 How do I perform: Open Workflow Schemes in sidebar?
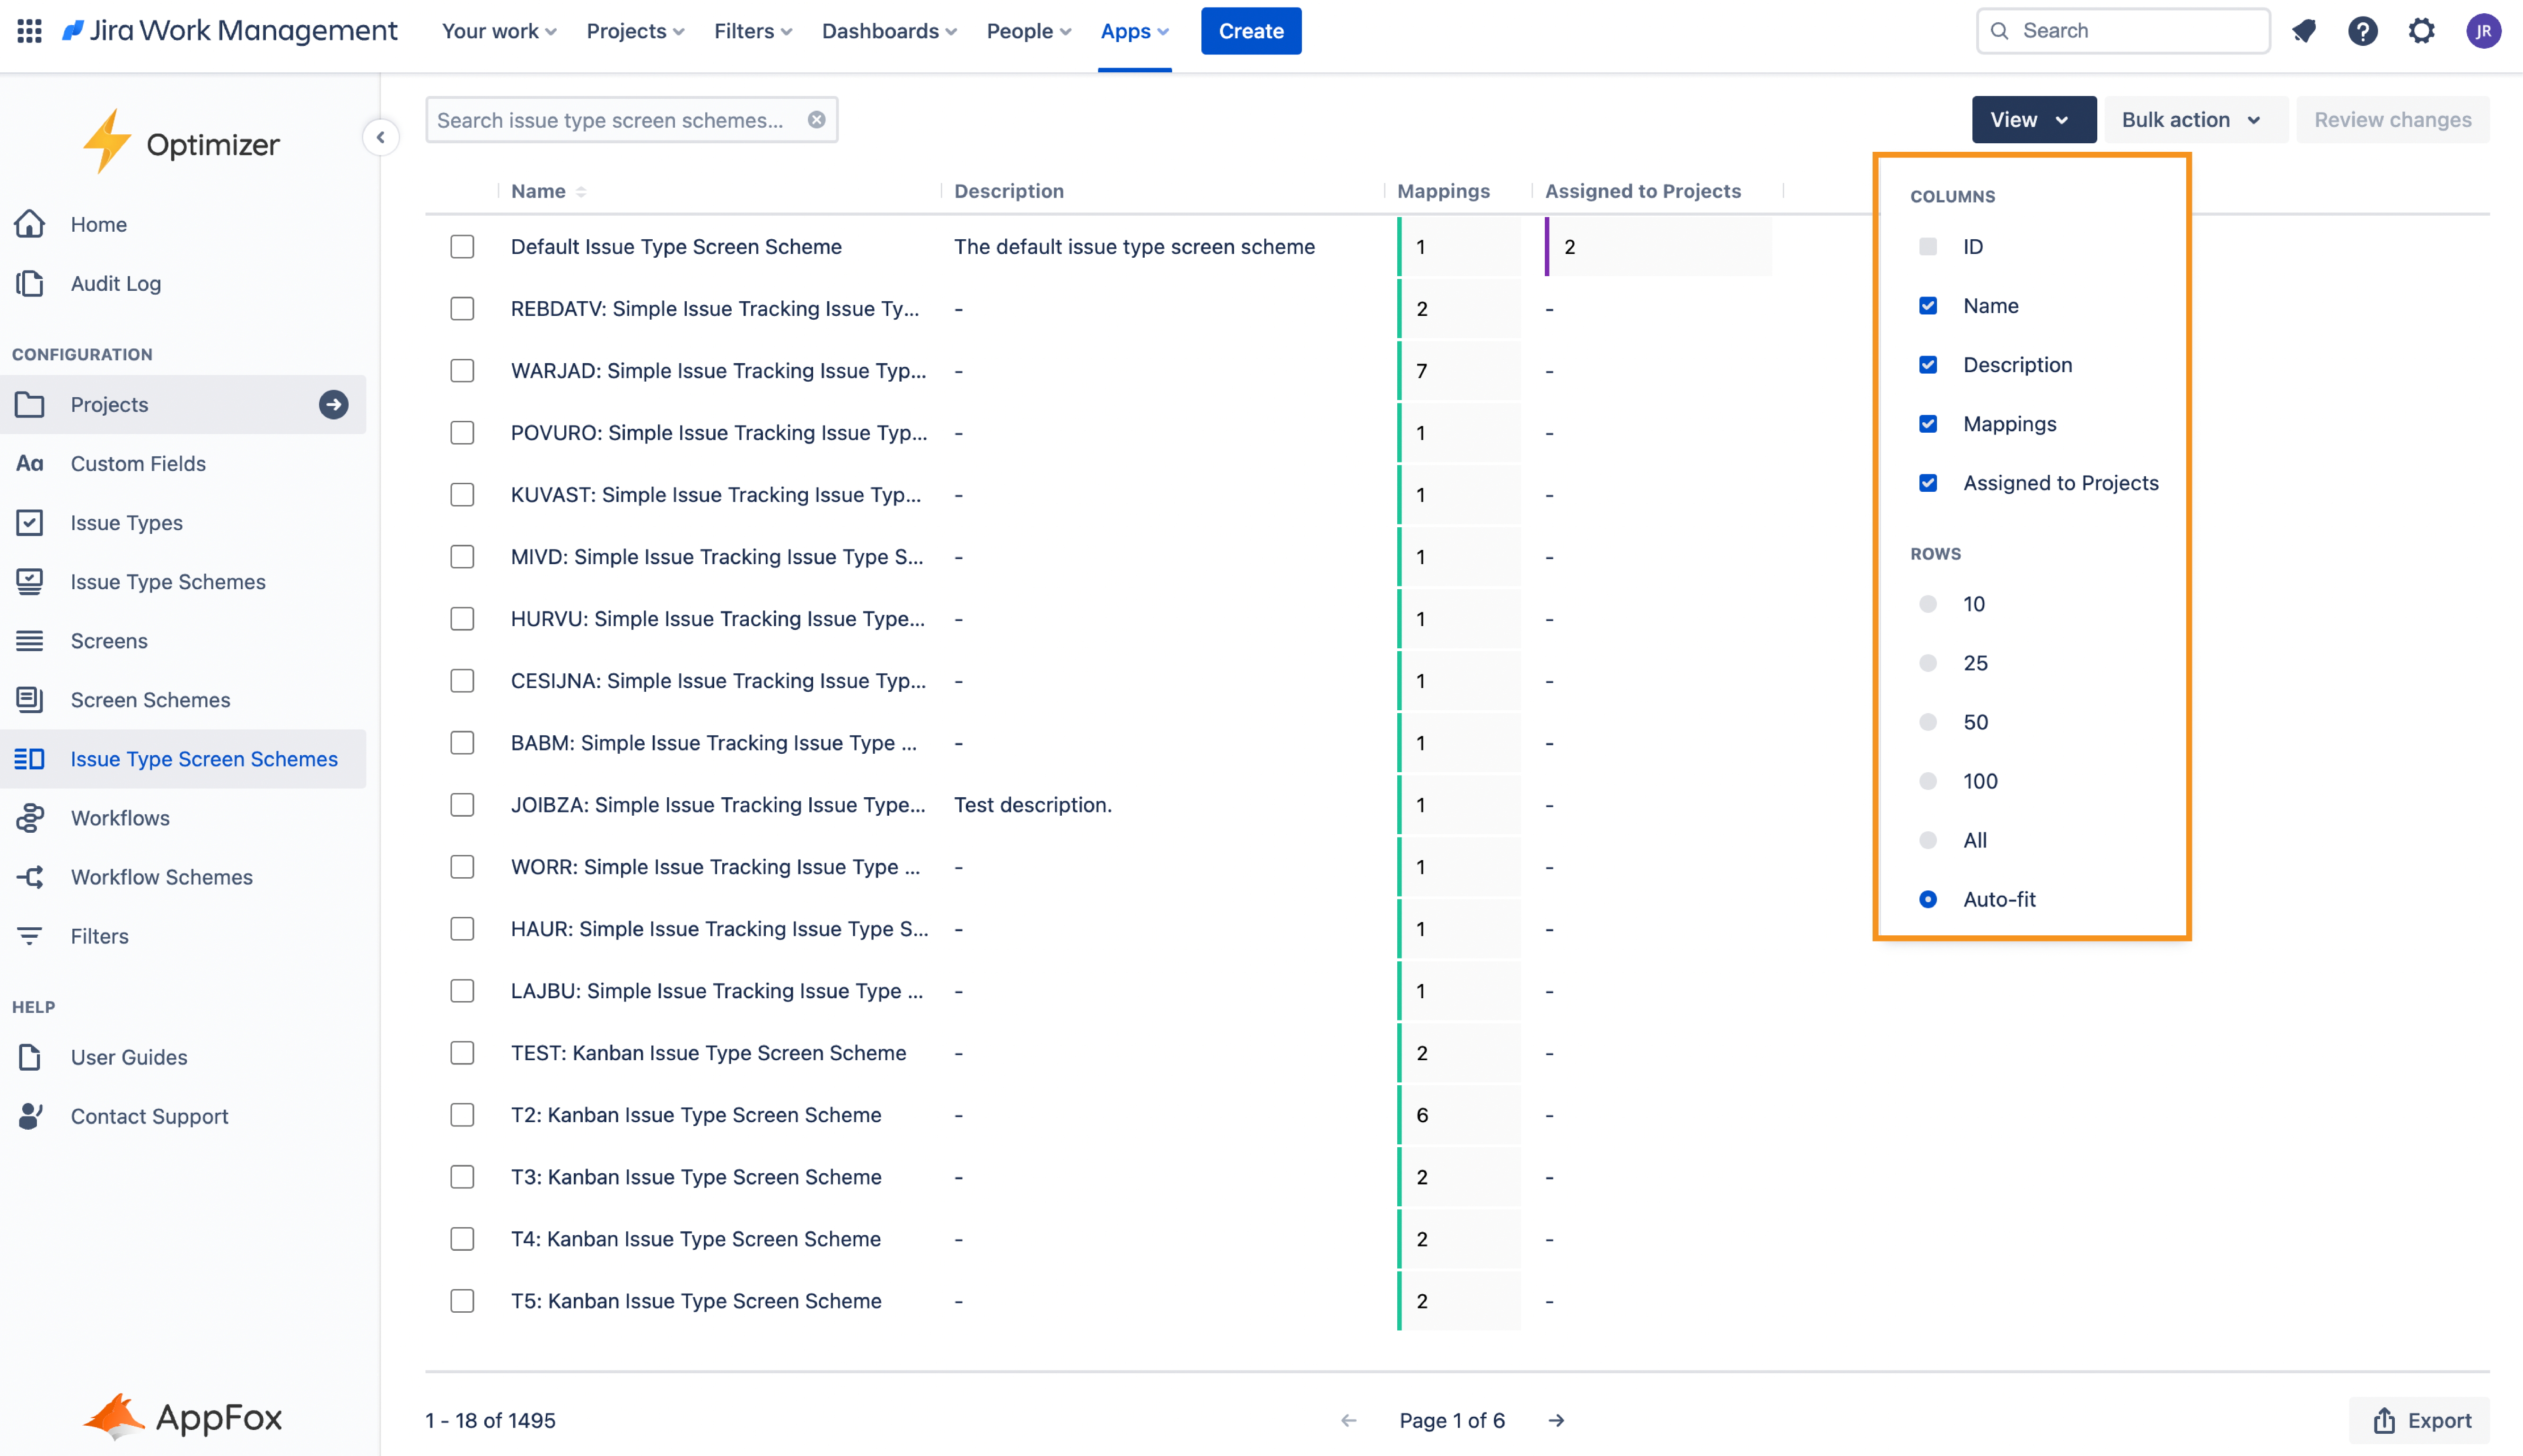[162, 877]
